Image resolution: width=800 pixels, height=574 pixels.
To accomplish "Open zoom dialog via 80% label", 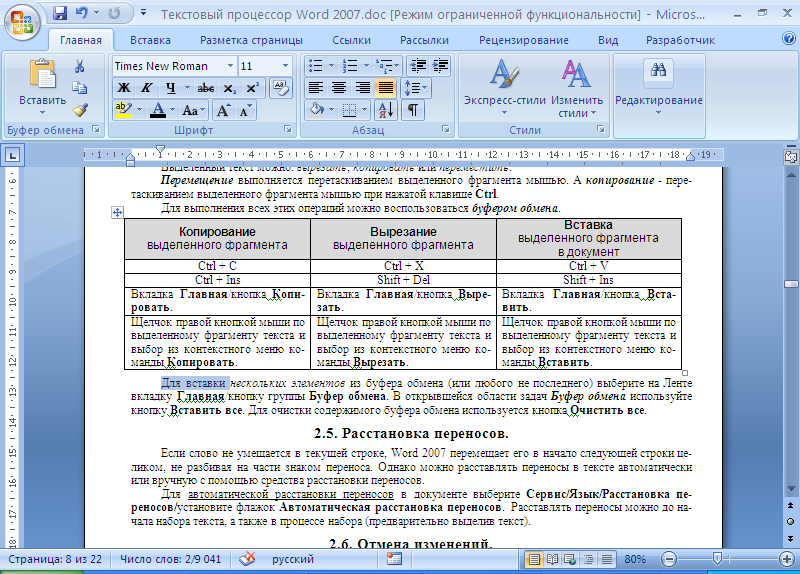I will pos(635,559).
